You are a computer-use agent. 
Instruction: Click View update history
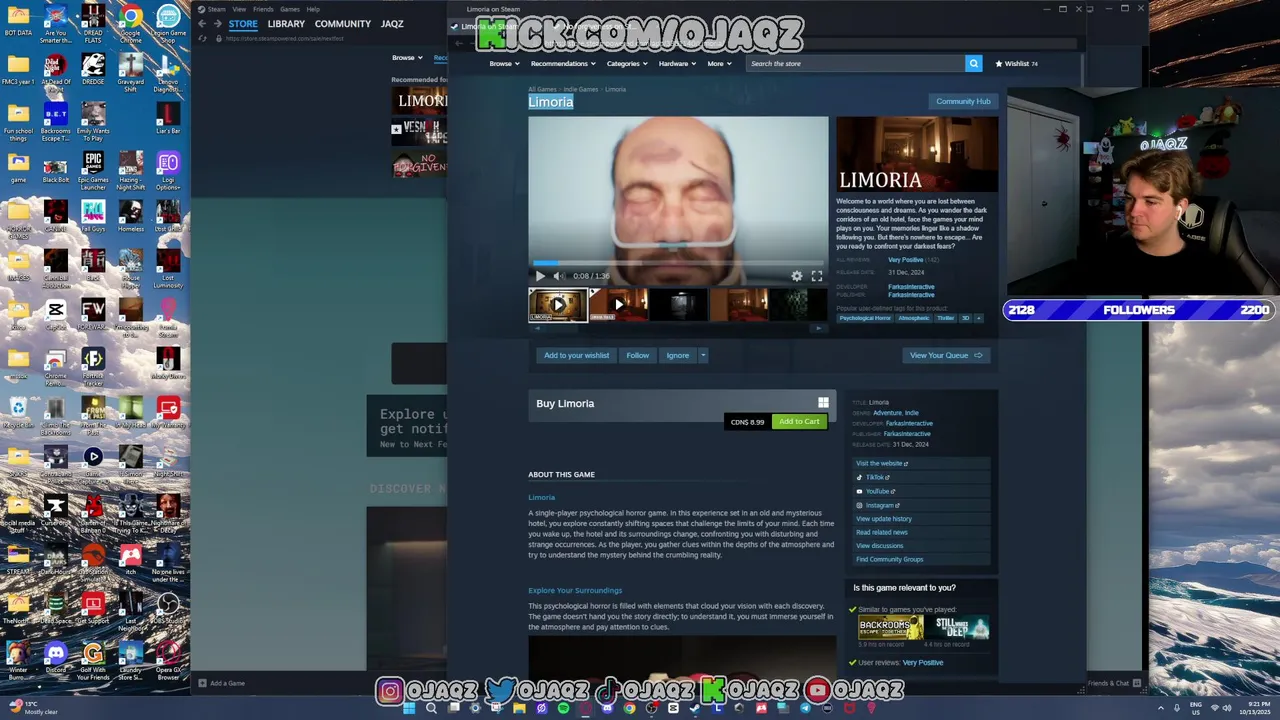(x=883, y=518)
